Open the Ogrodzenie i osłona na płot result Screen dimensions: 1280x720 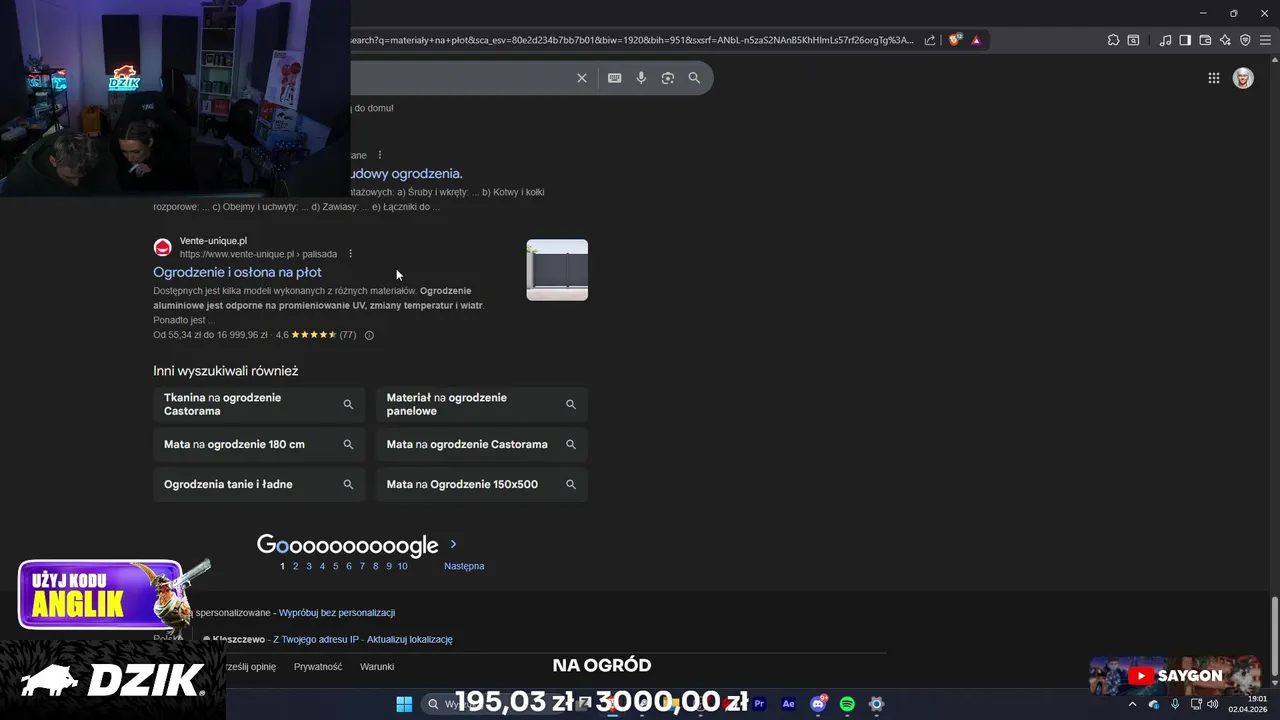click(x=237, y=272)
